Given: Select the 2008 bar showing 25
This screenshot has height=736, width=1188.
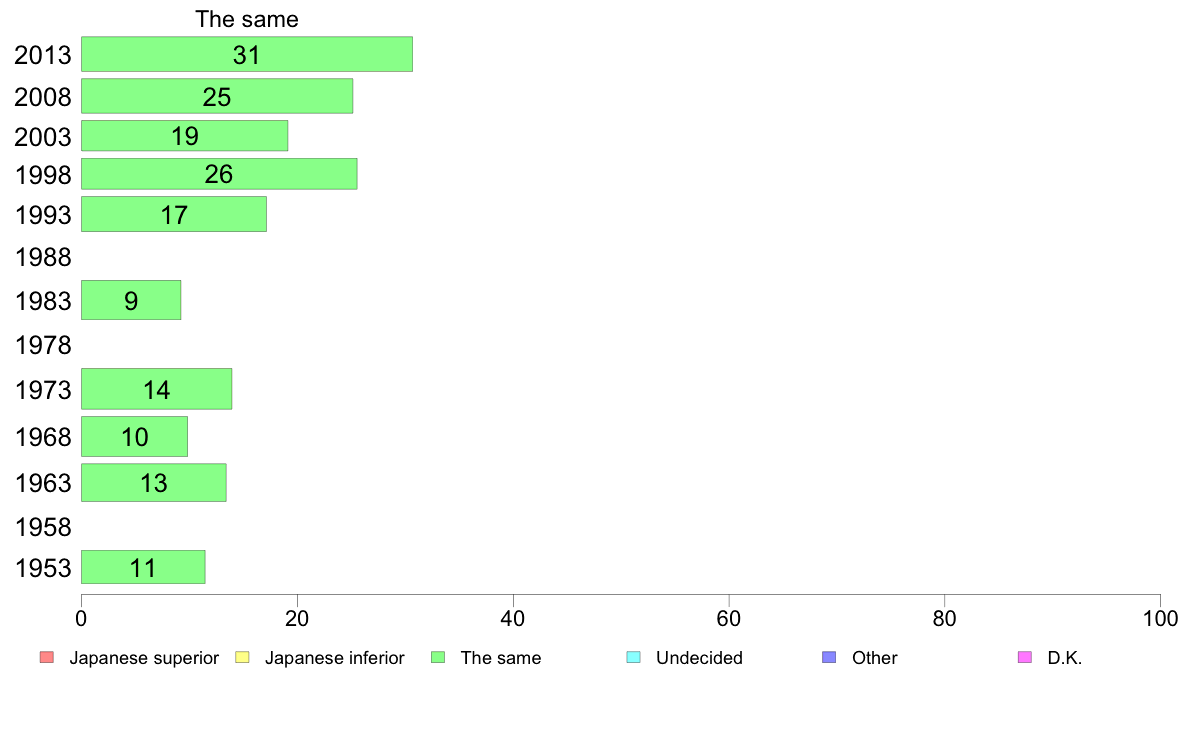Looking at the screenshot, I should click(217, 96).
